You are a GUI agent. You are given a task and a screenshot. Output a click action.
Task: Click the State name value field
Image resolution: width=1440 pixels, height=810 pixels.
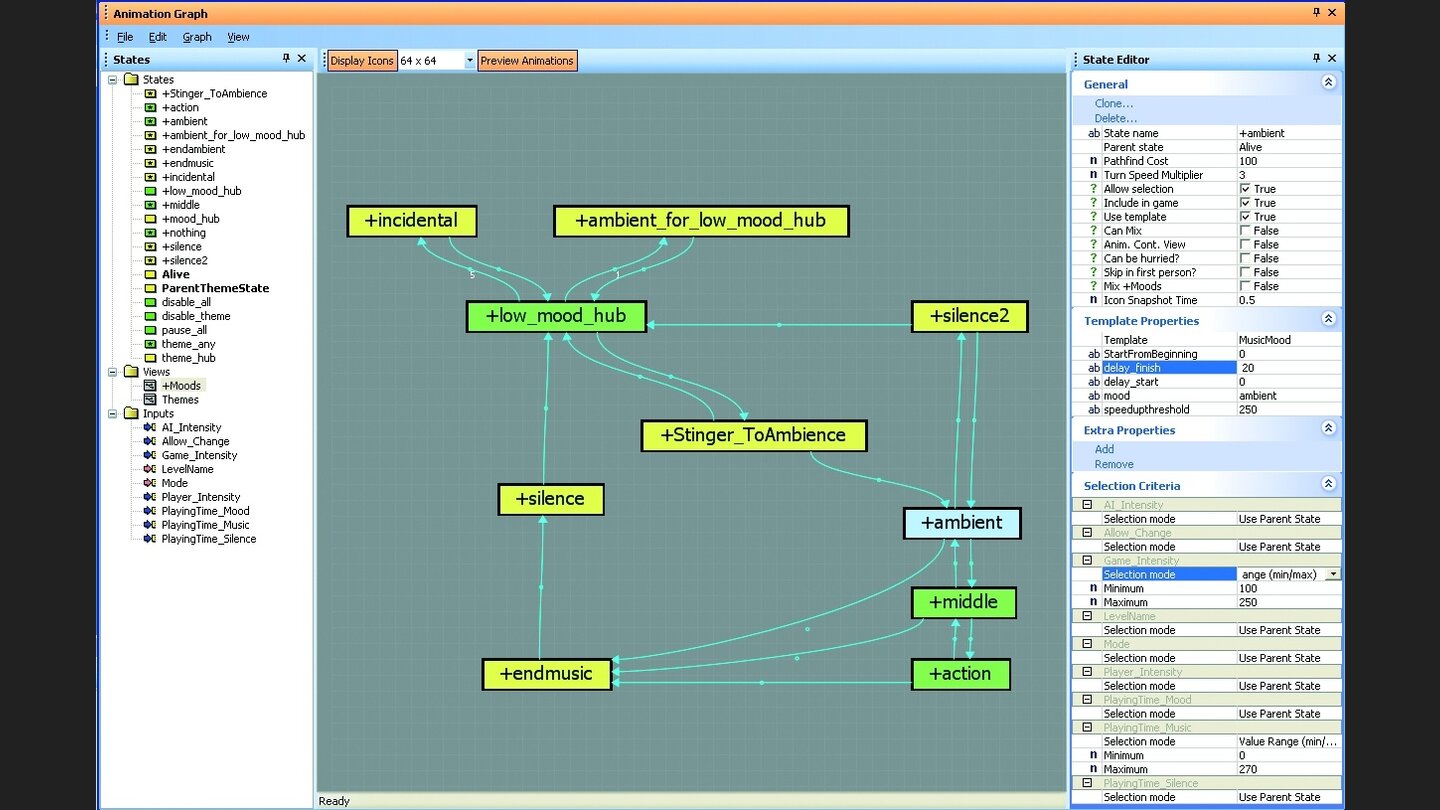tap(1289, 133)
